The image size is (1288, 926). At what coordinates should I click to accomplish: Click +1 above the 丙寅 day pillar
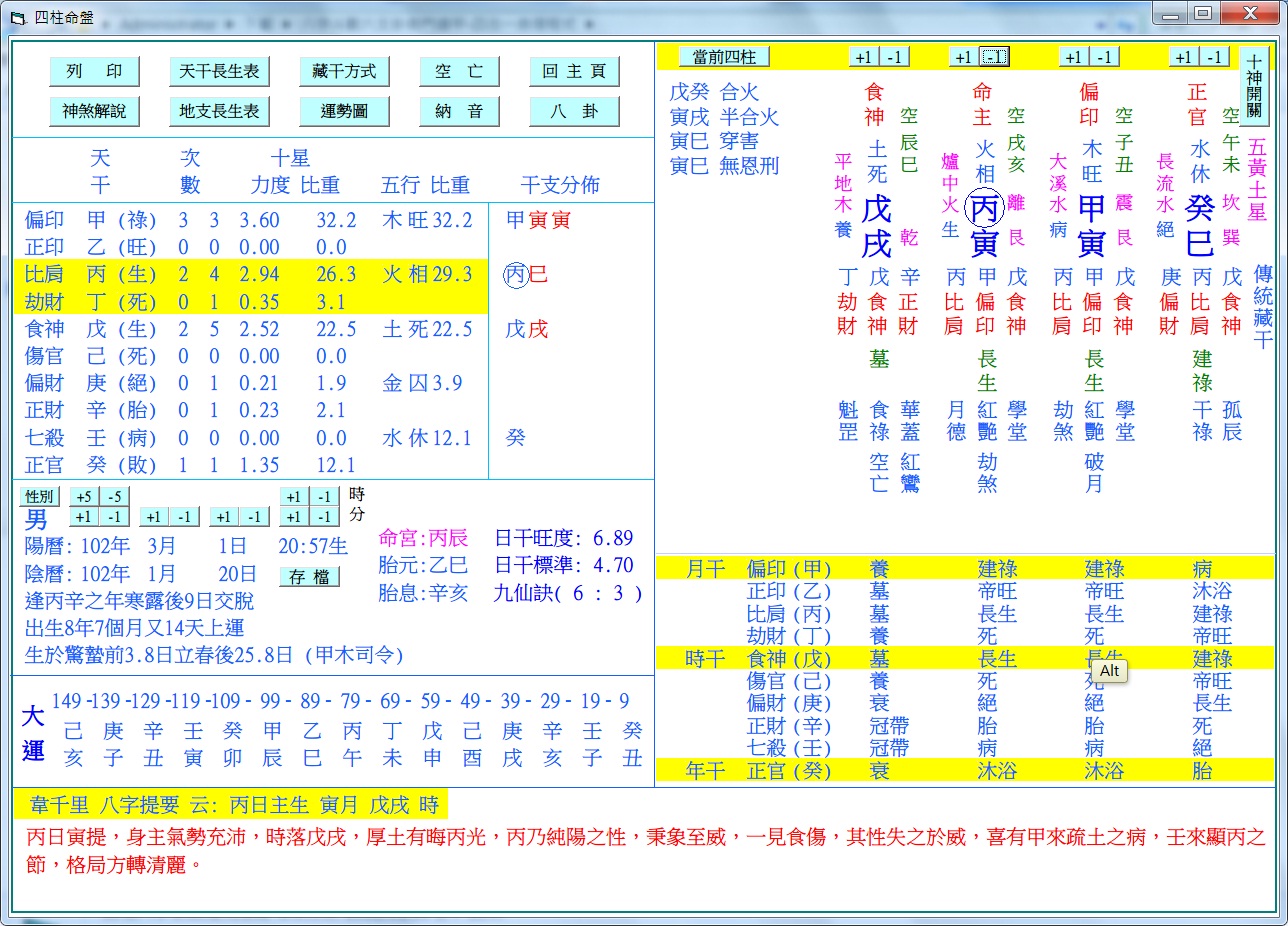point(964,57)
